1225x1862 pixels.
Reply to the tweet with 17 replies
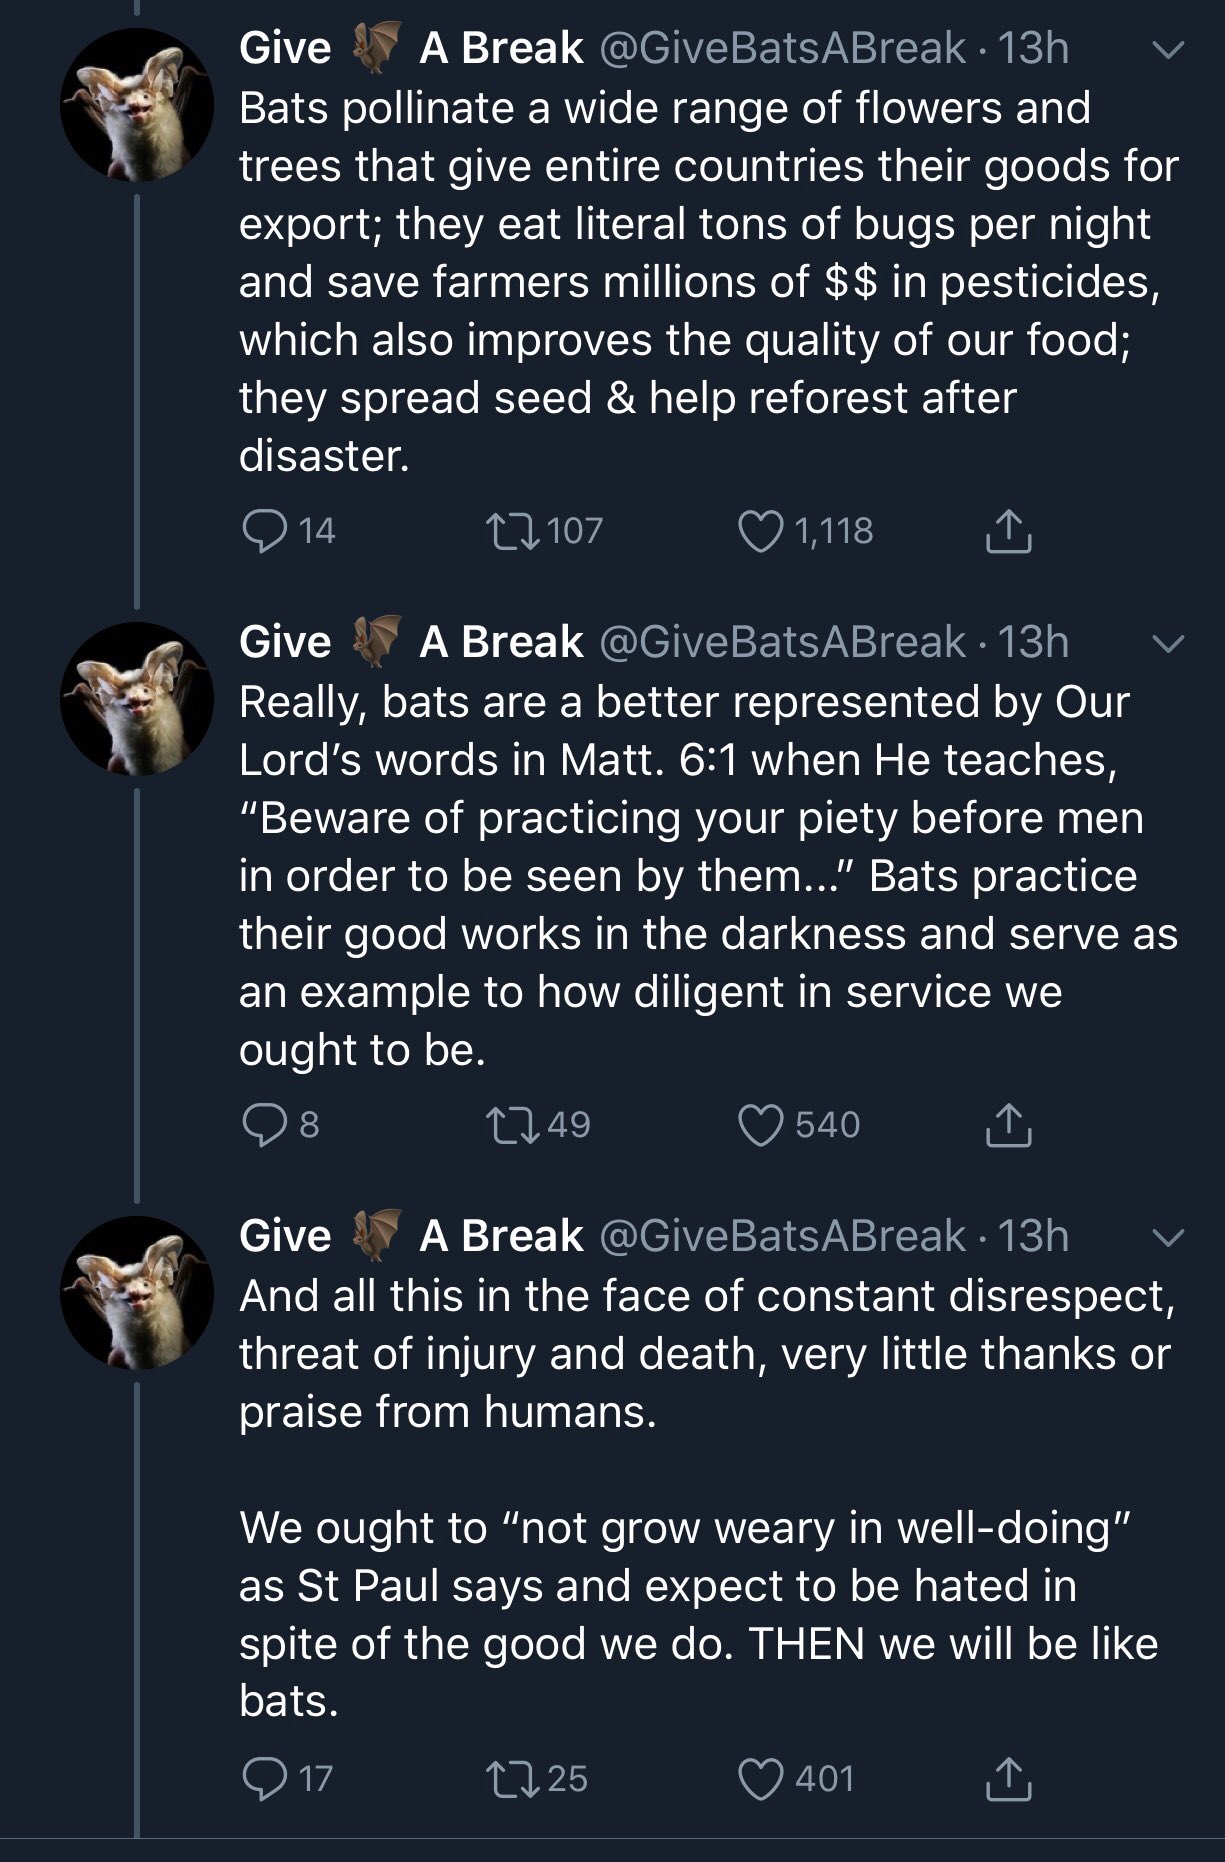[x=265, y=1779]
